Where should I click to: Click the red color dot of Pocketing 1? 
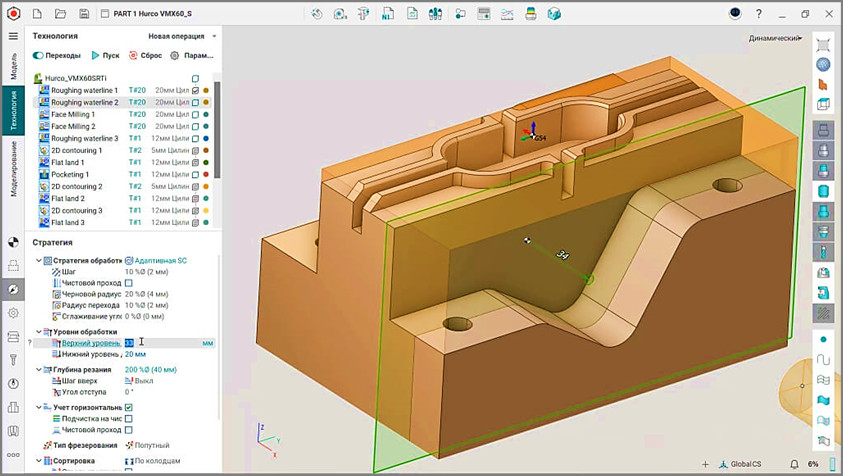pos(206,174)
